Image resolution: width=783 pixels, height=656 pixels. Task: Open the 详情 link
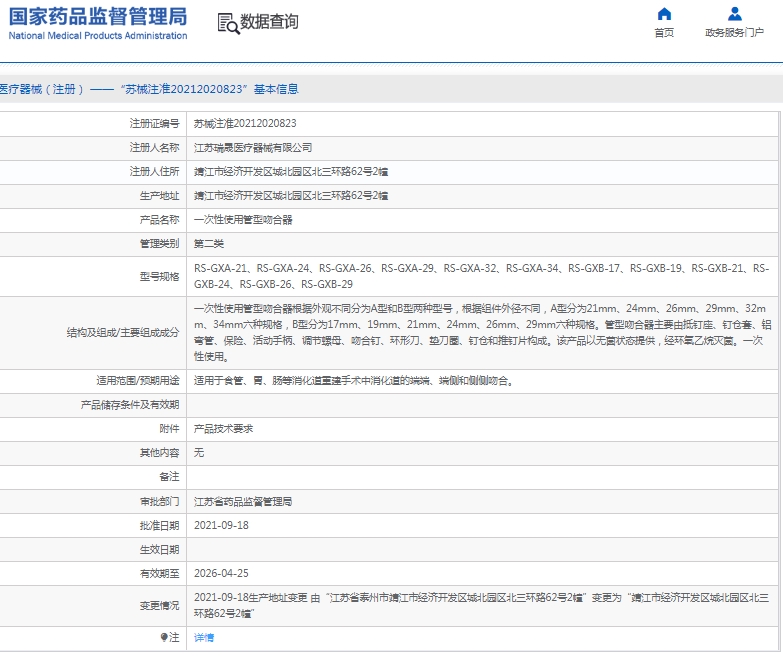[204, 638]
